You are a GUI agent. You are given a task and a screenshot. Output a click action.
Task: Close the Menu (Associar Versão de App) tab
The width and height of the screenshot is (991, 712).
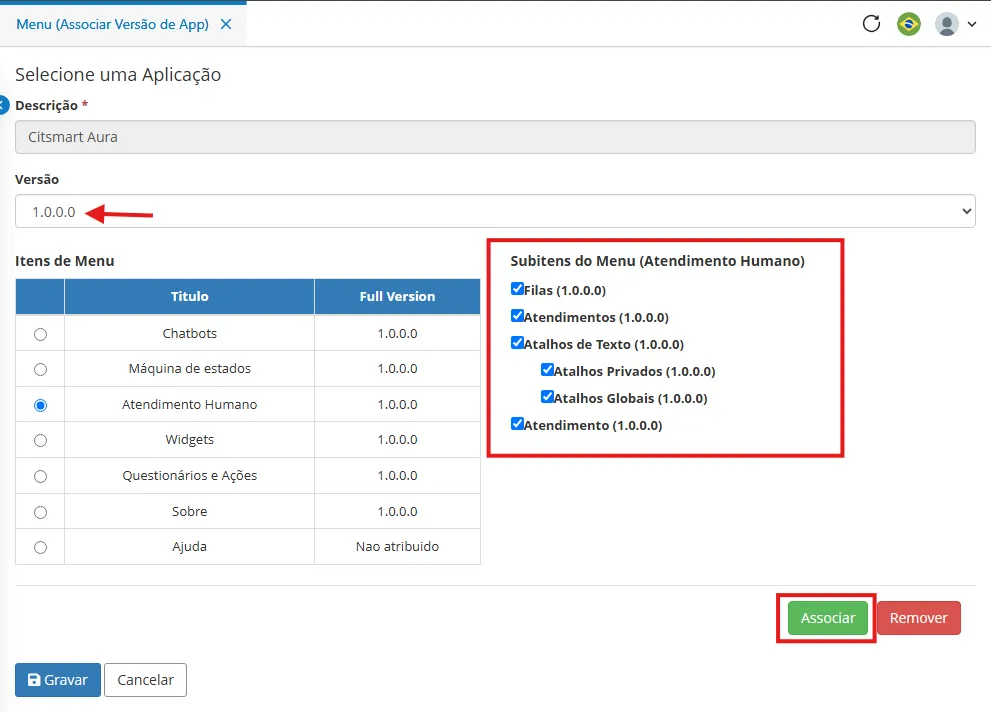(x=226, y=24)
